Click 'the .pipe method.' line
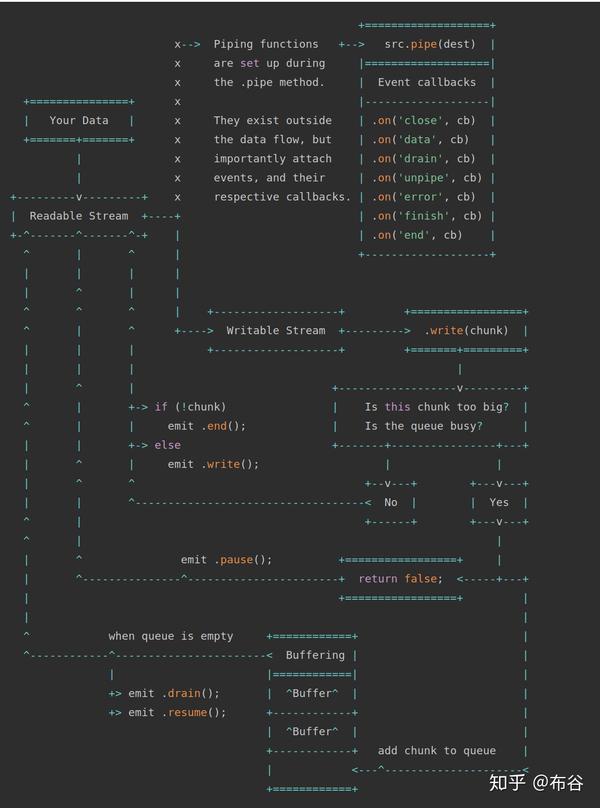600x808 pixels. pyautogui.click(x=269, y=82)
